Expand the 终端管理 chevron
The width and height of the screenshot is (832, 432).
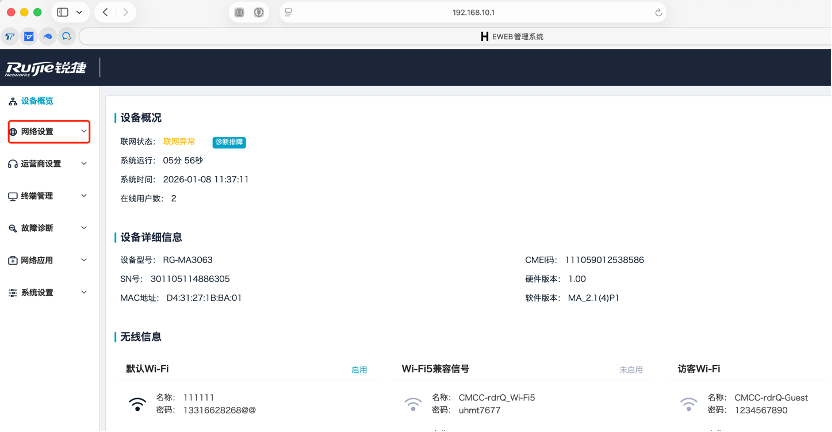click(83, 196)
